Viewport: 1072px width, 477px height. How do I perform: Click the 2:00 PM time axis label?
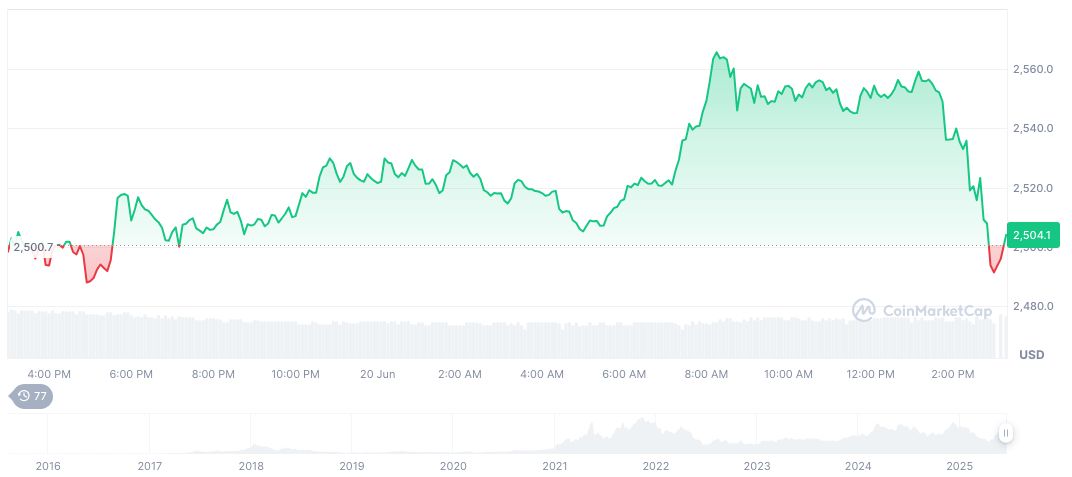coord(952,374)
